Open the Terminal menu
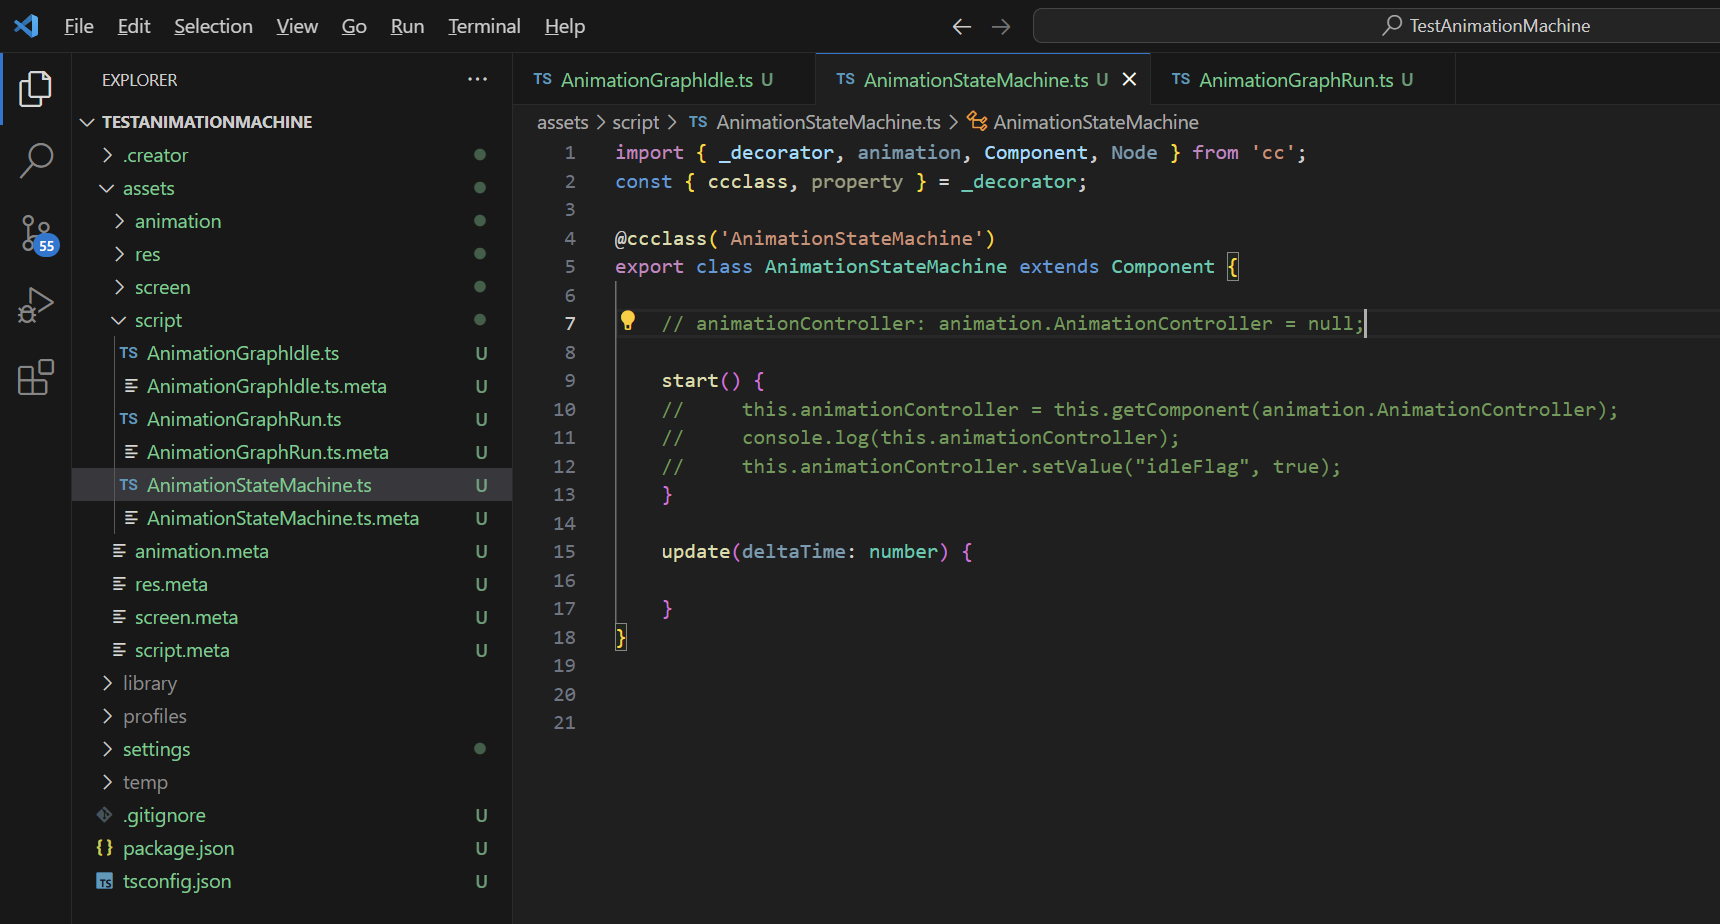Screen dimensions: 1720x924 [484, 26]
